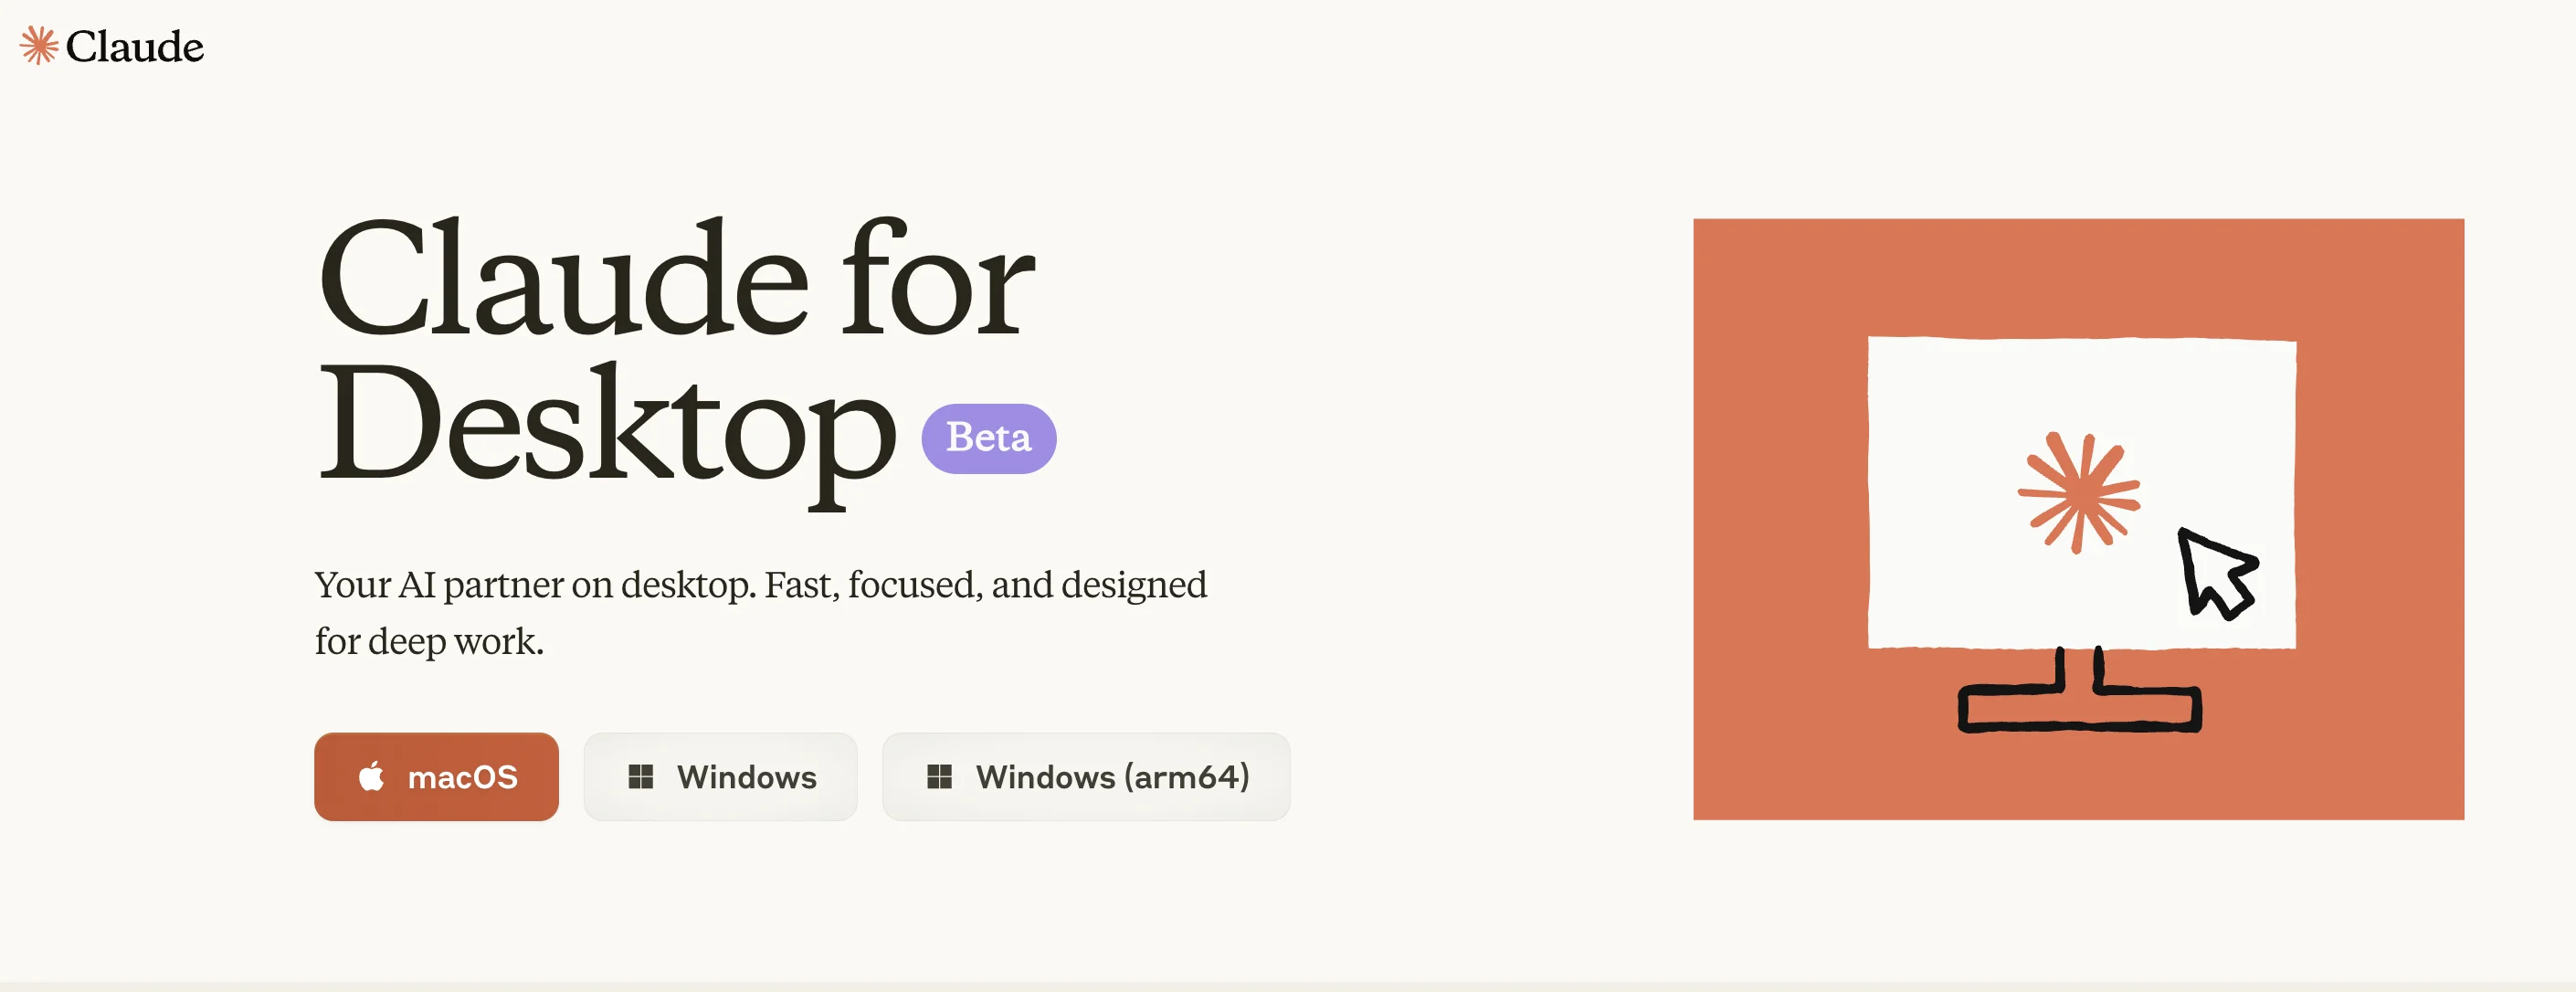Click the Claude starburst logo in header
2576x992 pixels.
click(38, 46)
